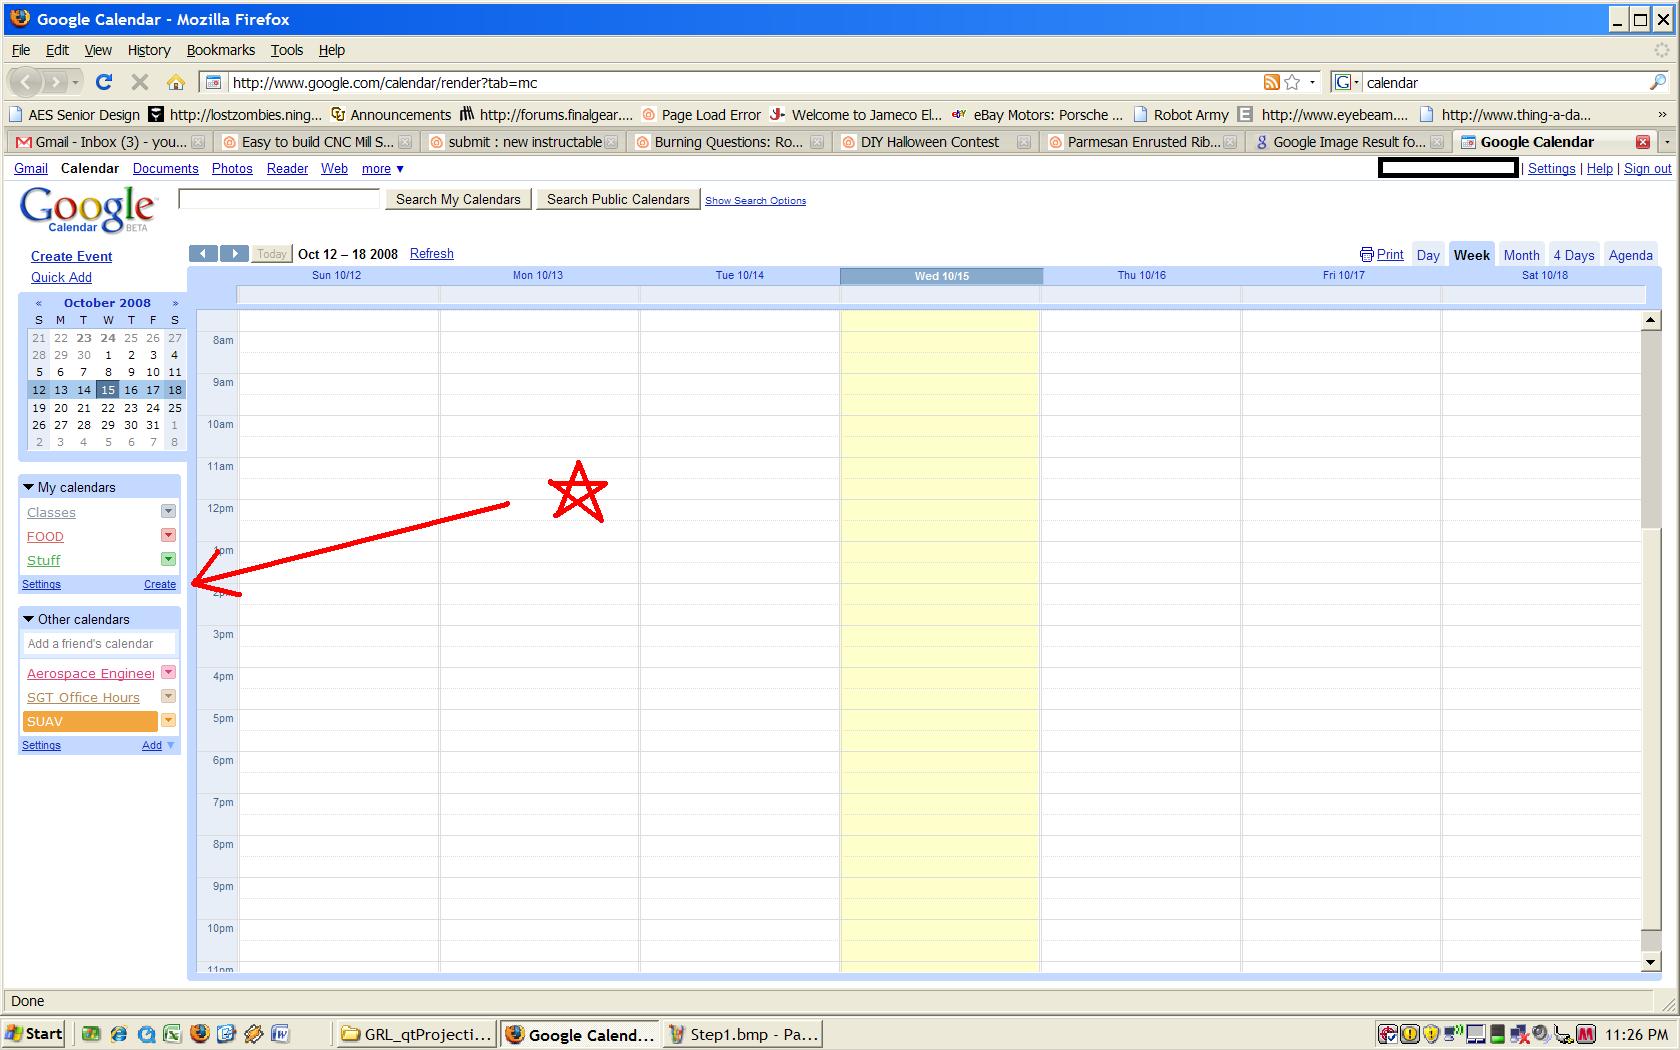Open the Classes calendar options dropdown
Viewport: 1680px width, 1050px height.
click(x=168, y=511)
